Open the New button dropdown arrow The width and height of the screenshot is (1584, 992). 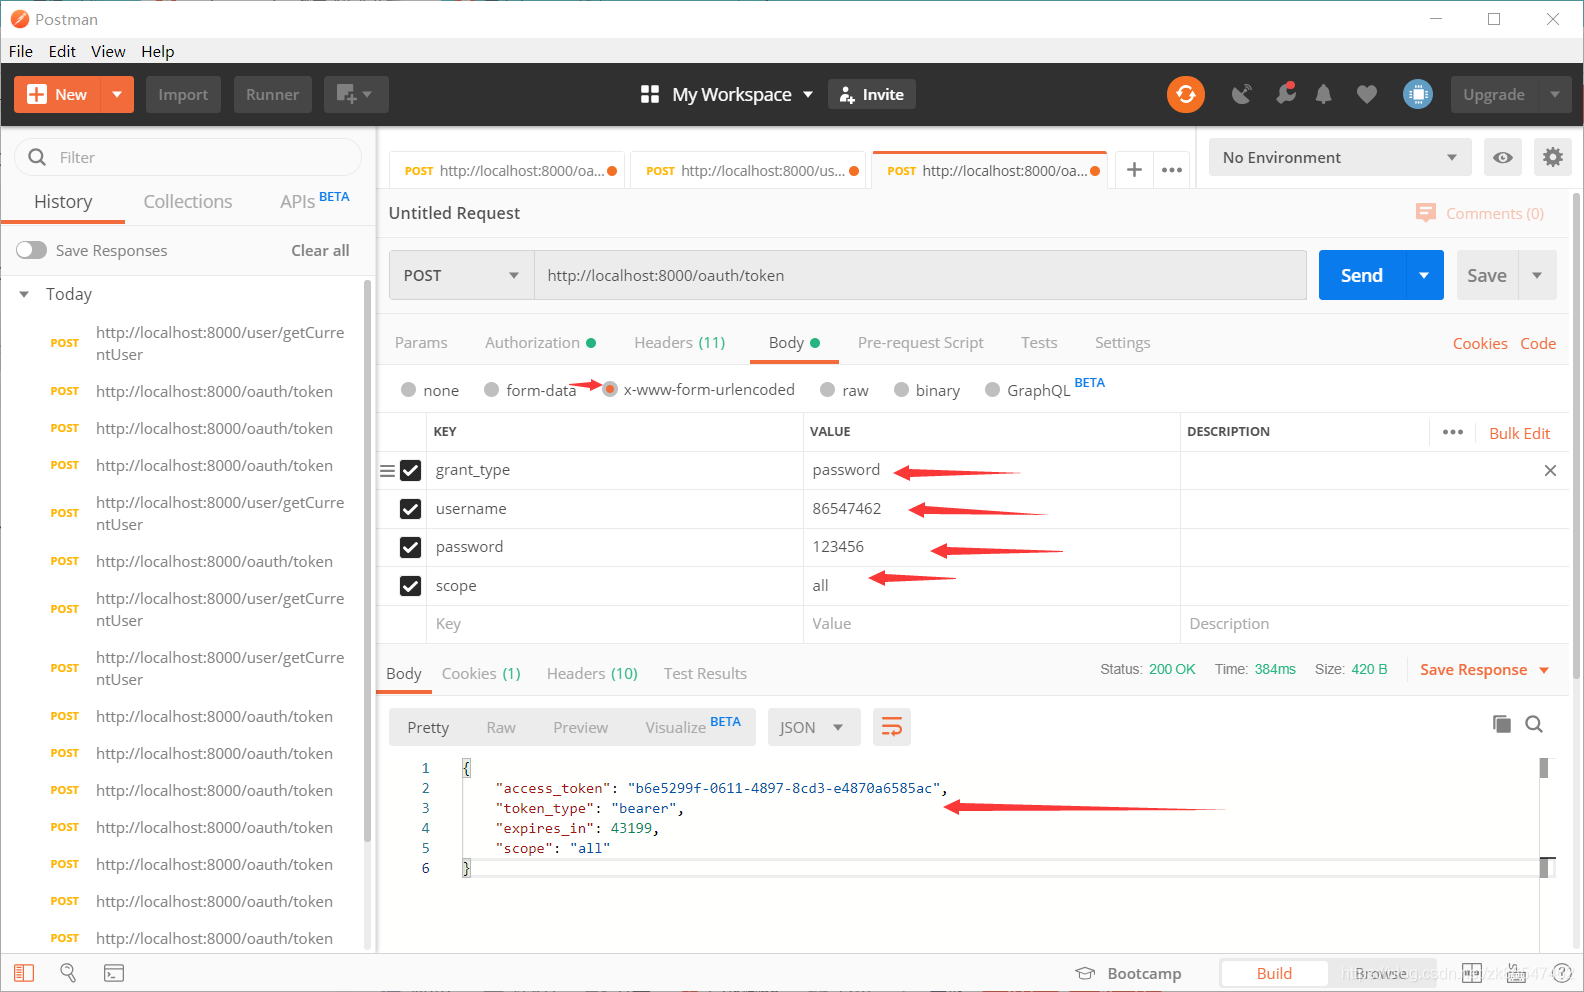[117, 94]
